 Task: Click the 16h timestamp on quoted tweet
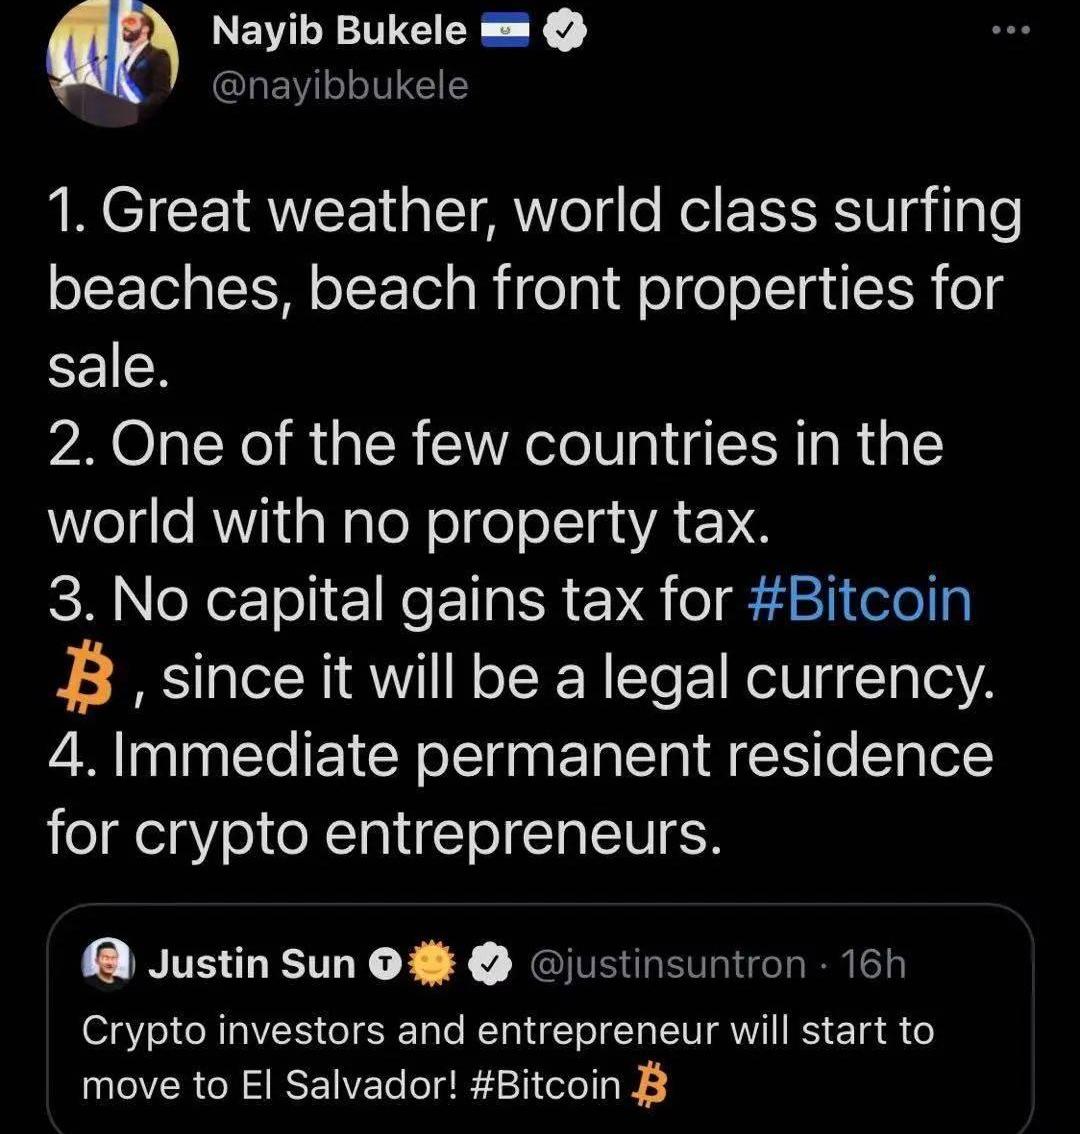pos(874,965)
